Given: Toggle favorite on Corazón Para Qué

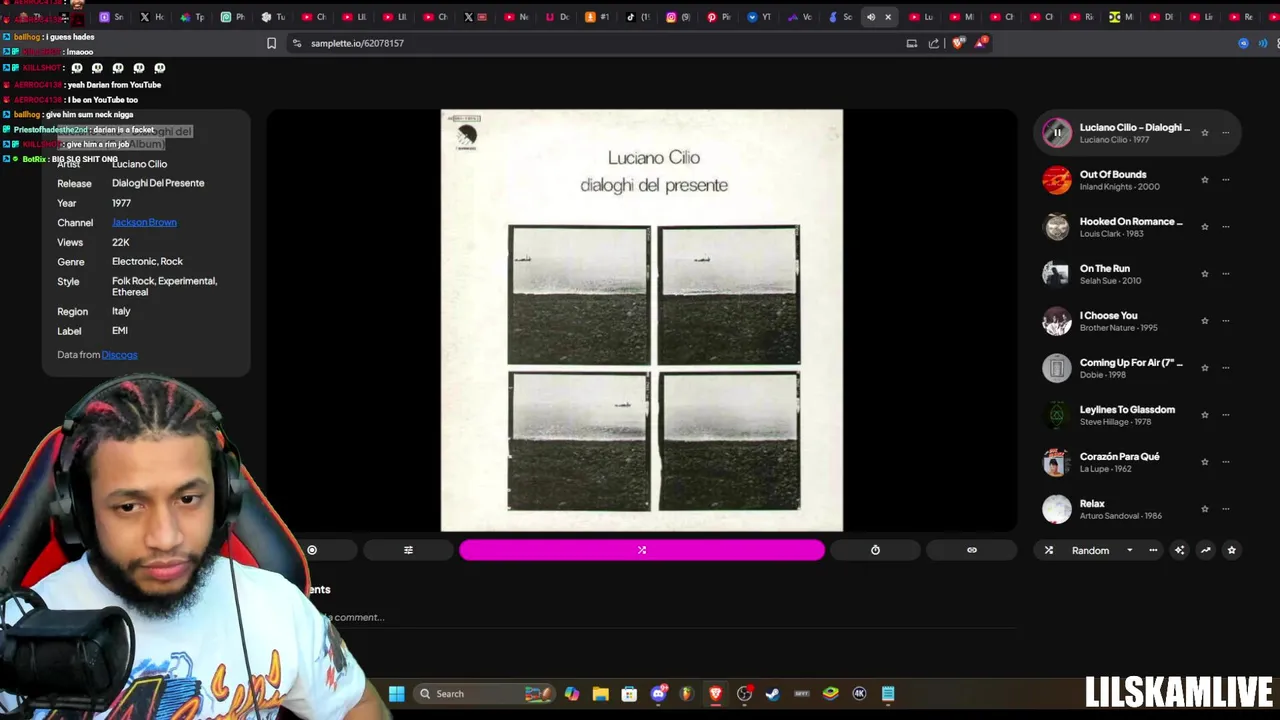Looking at the screenshot, I should click(x=1205, y=462).
